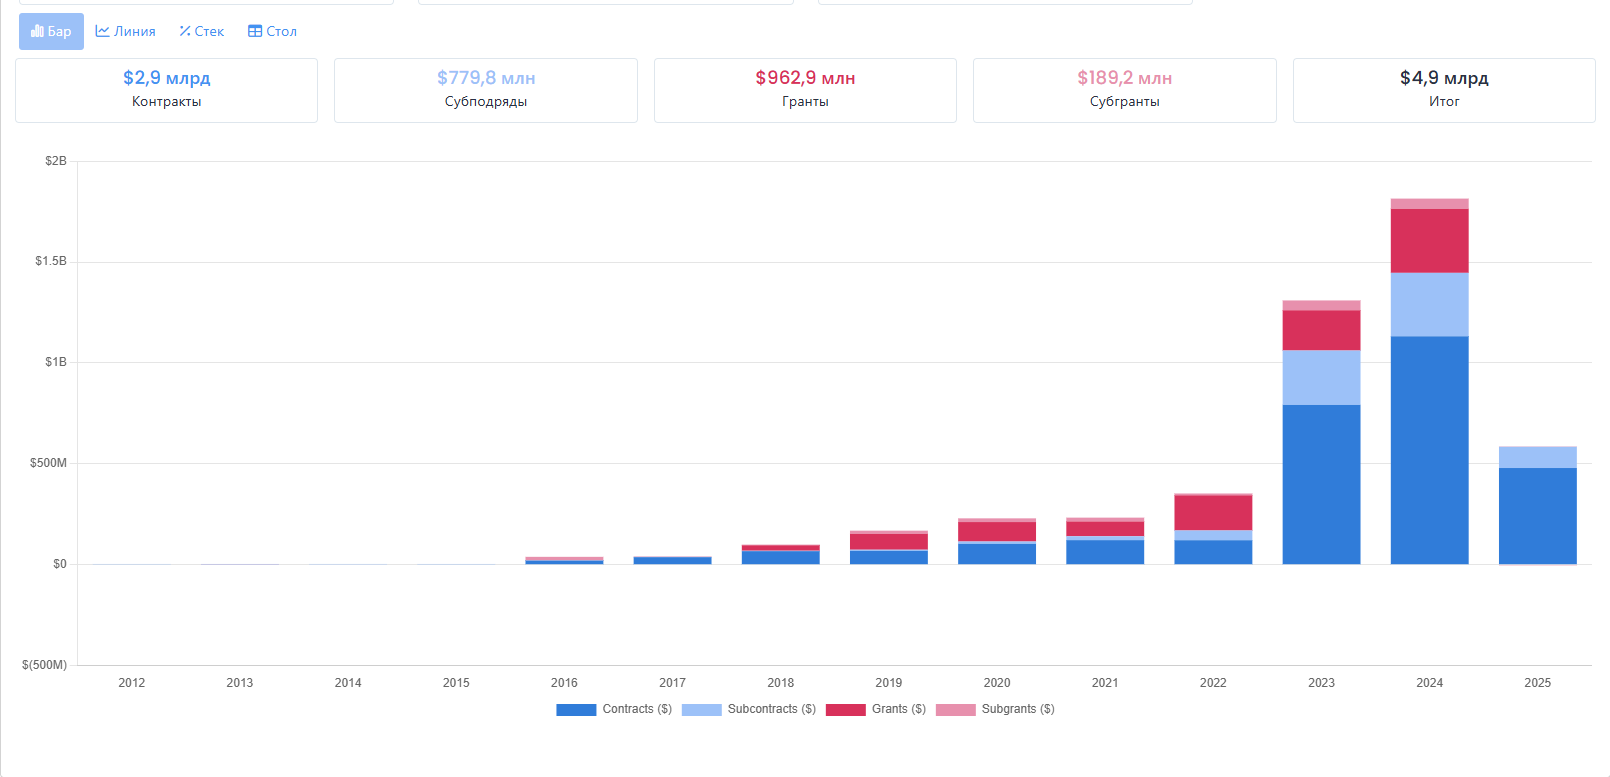Open the Гранты $962,9 млн card

805,90
